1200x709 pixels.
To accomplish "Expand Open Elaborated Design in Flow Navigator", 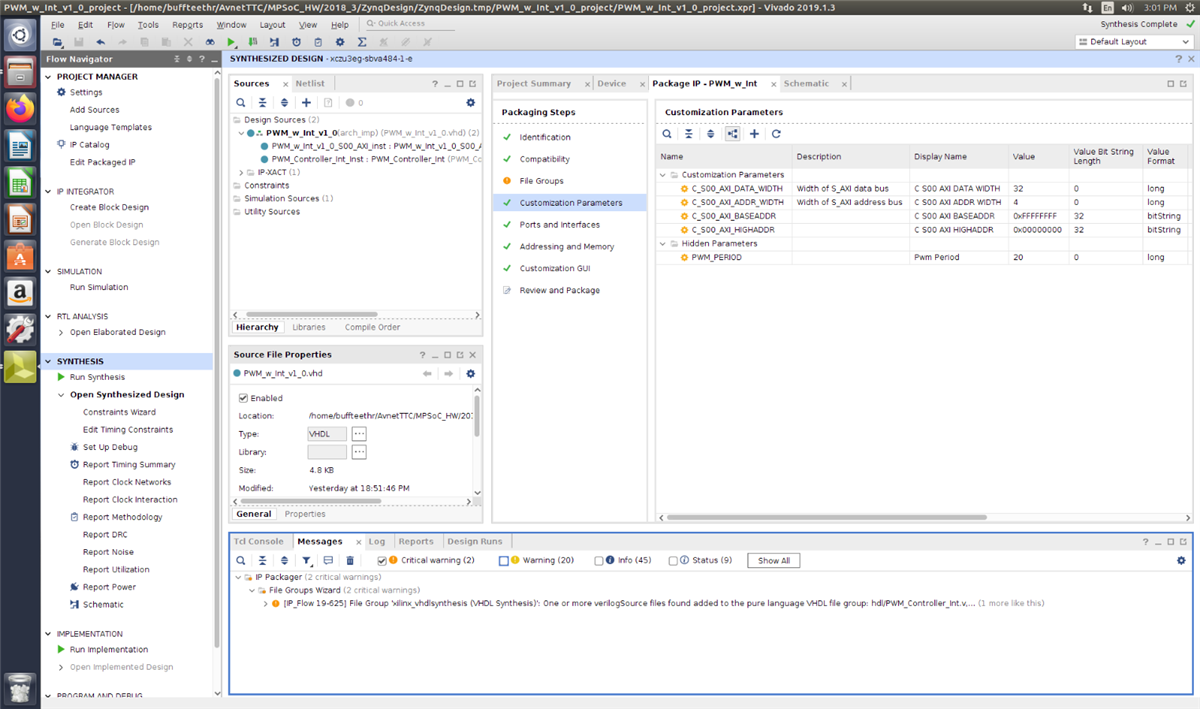I will pyautogui.click(x=61, y=332).
